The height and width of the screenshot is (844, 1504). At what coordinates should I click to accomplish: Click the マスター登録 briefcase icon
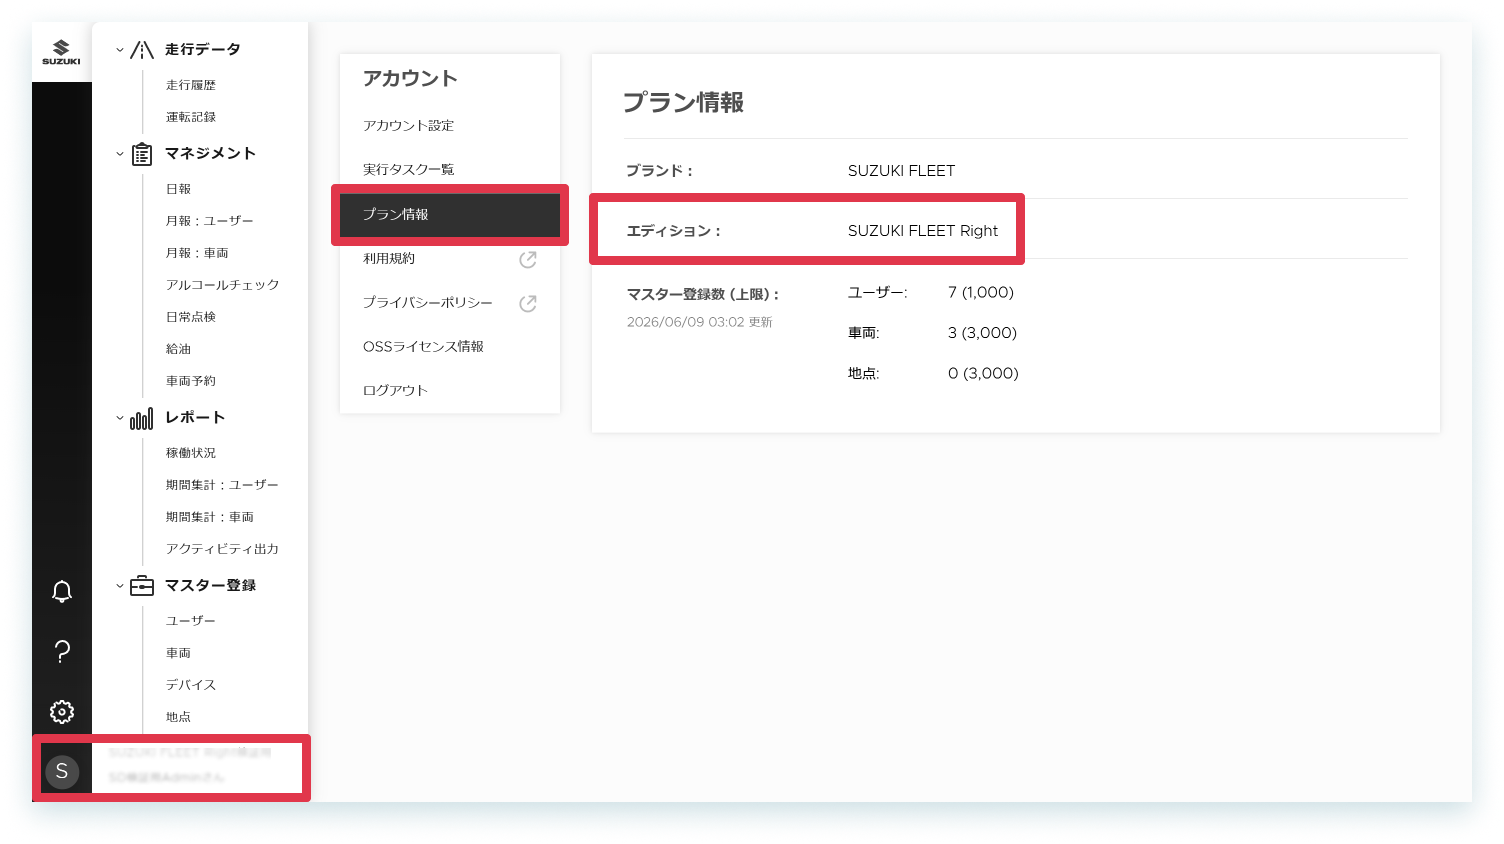click(x=142, y=586)
